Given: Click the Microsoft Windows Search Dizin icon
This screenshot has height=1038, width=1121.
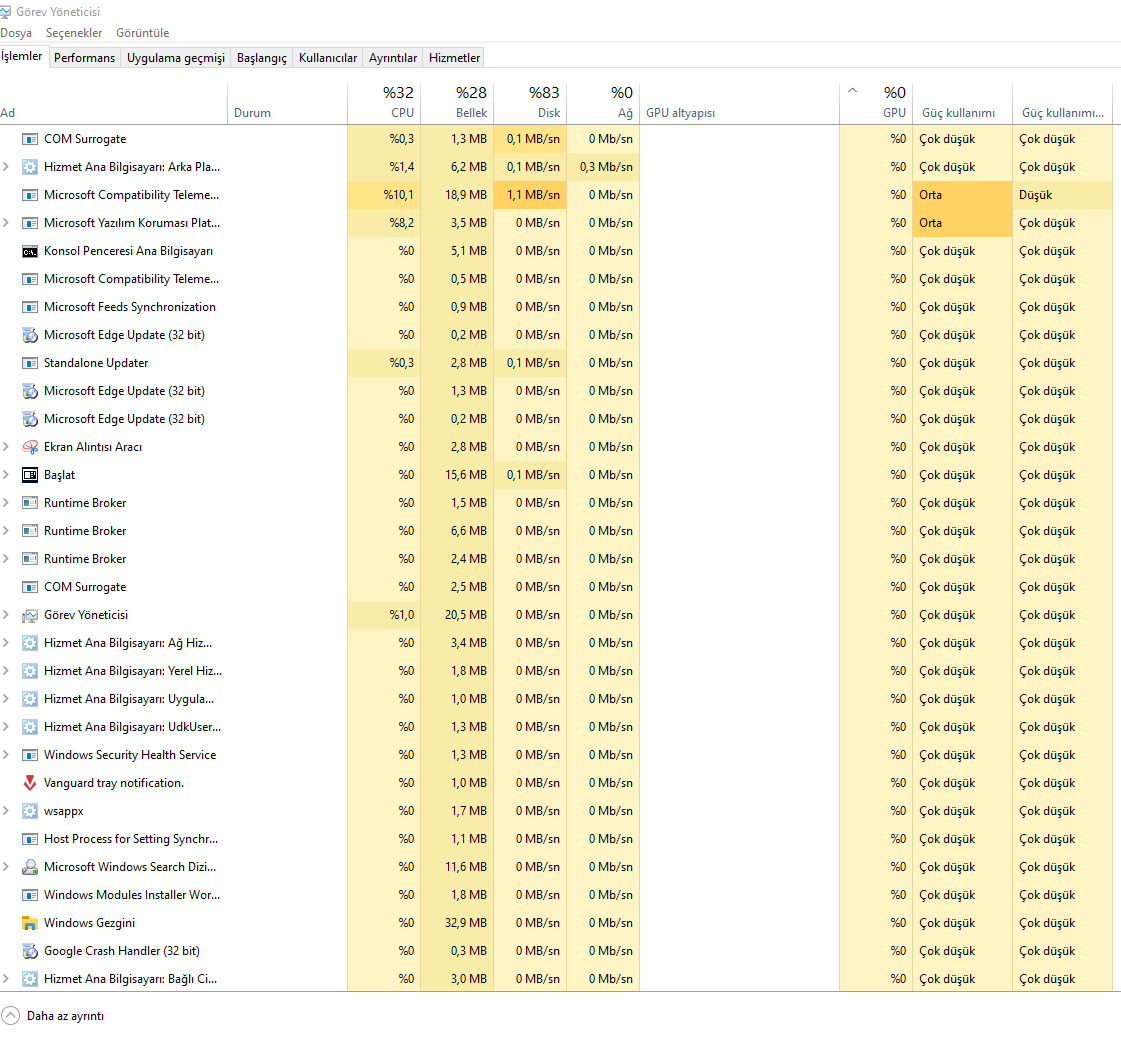Looking at the screenshot, I should coord(29,867).
